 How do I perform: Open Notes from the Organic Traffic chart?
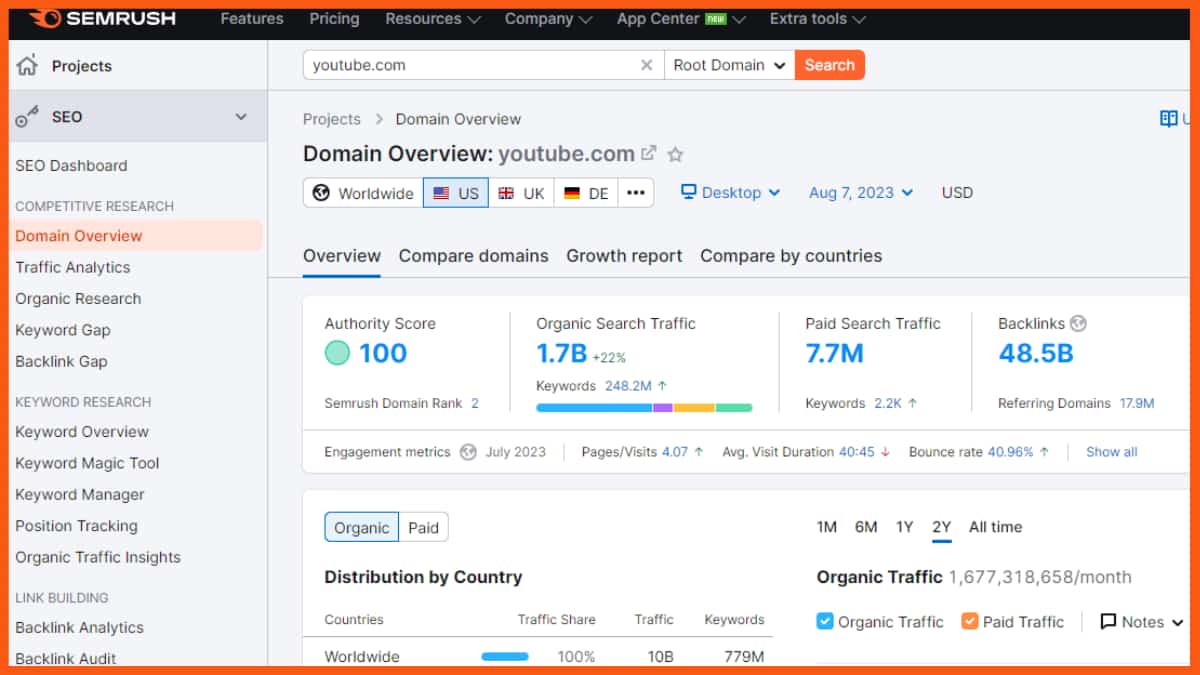tap(1140, 621)
